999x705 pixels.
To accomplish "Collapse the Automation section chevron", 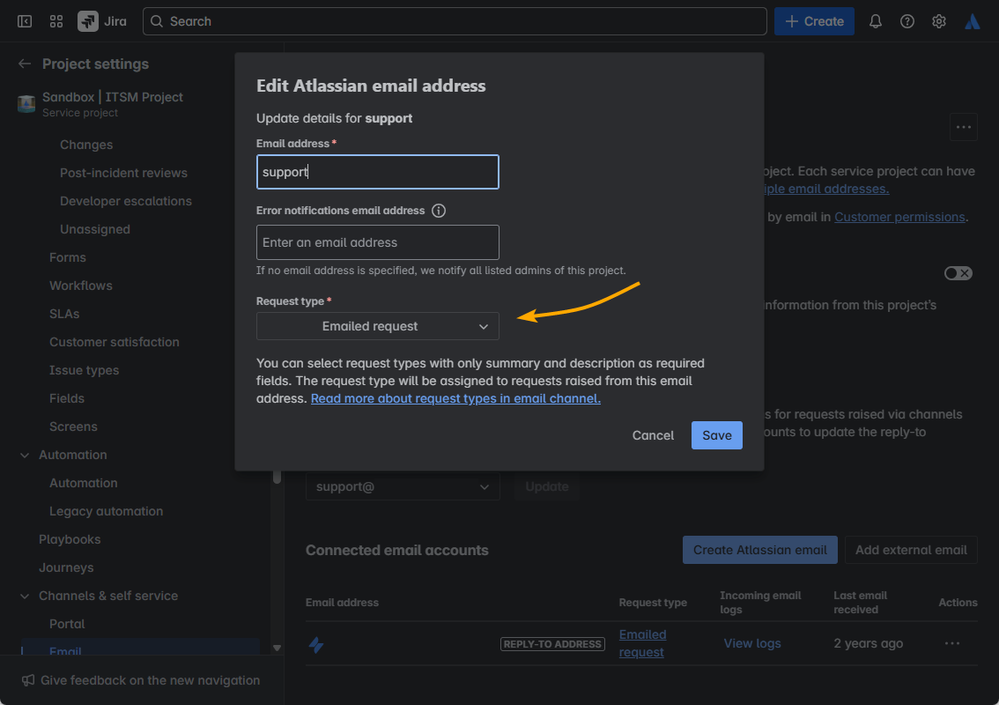I will point(25,455).
